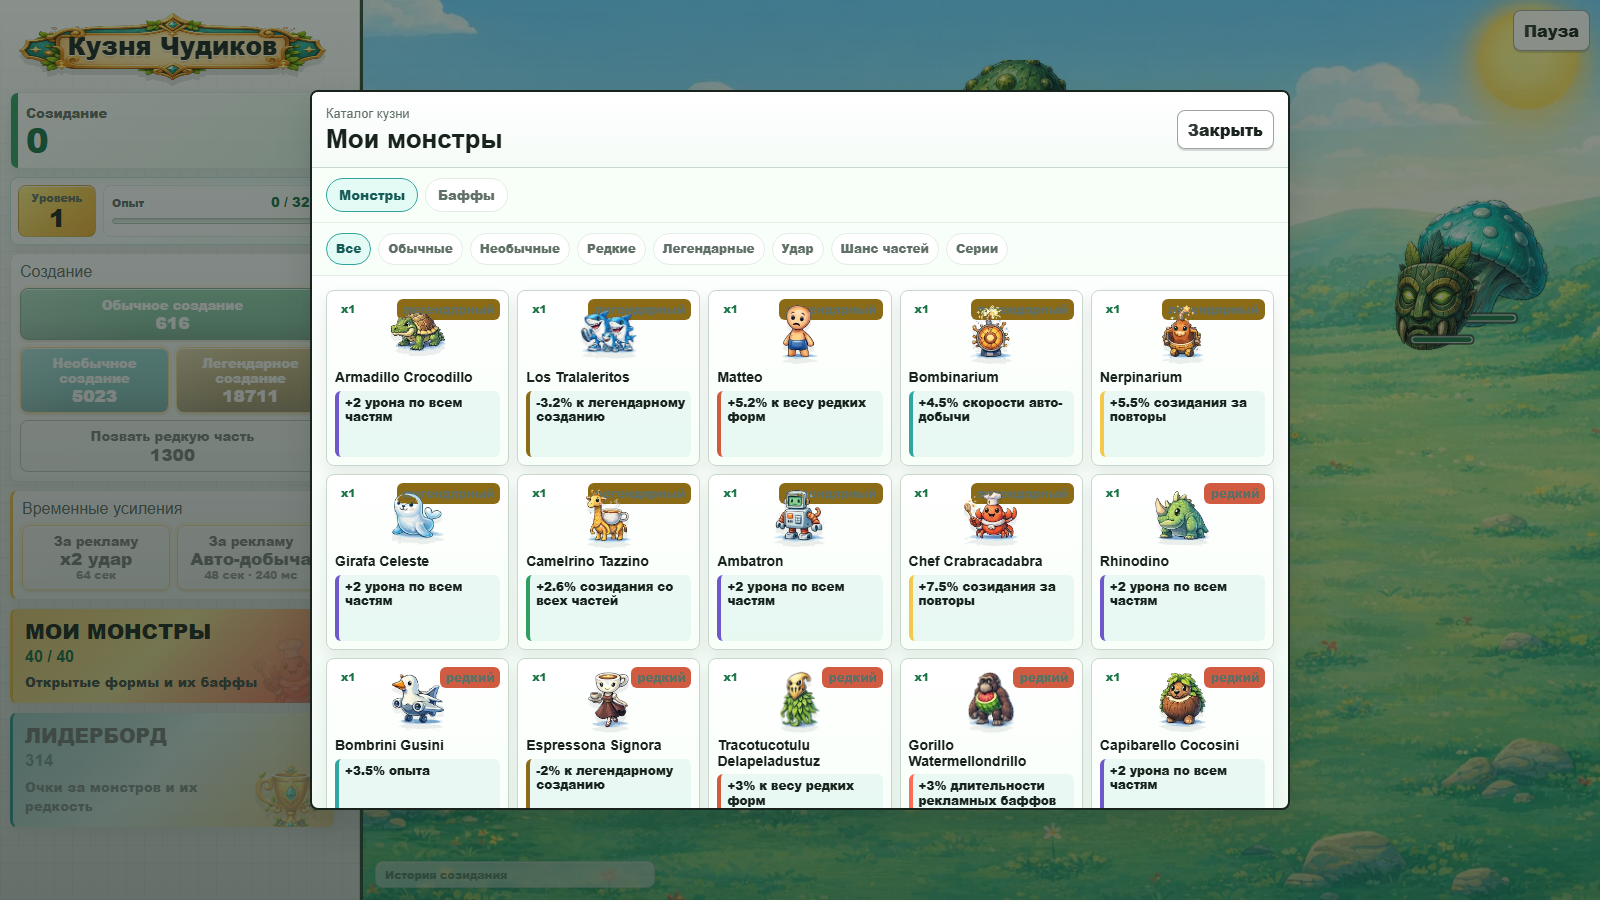
Task: Click Необычное создание 5023 button
Action: point(94,380)
